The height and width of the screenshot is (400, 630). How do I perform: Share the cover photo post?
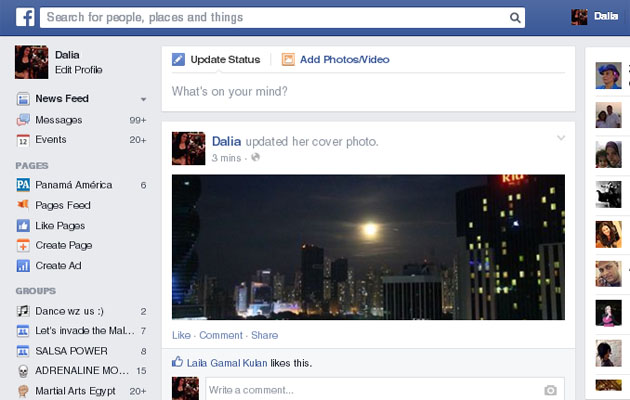coord(264,335)
